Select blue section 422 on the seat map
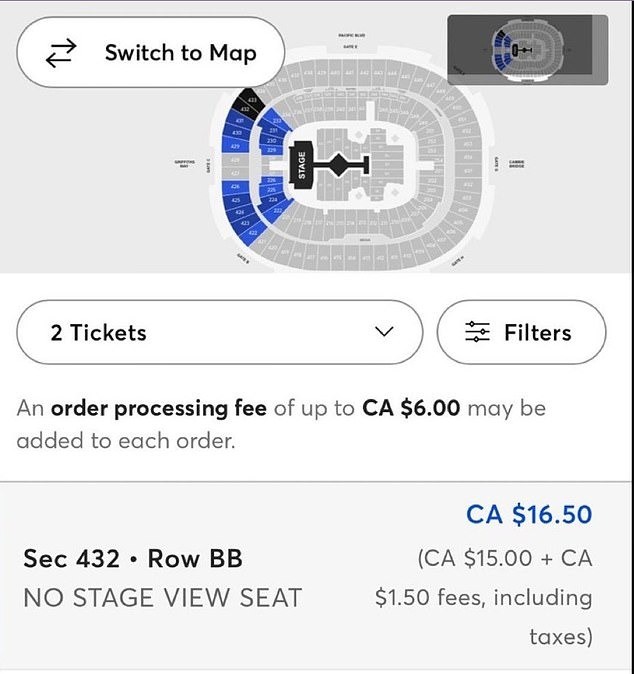This screenshot has width=634, height=674. click(x=254, y=232)
